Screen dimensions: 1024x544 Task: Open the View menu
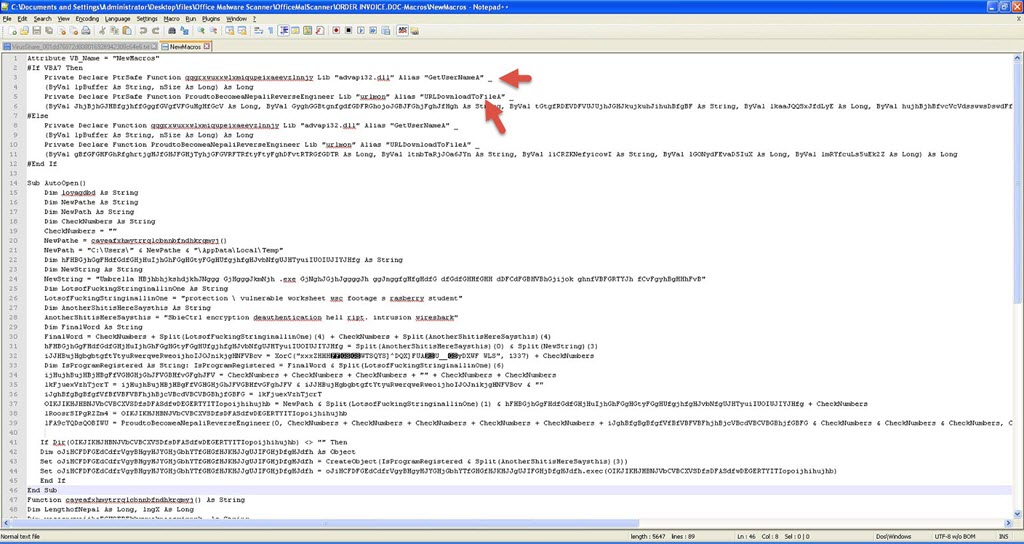(x=64, y=19)
